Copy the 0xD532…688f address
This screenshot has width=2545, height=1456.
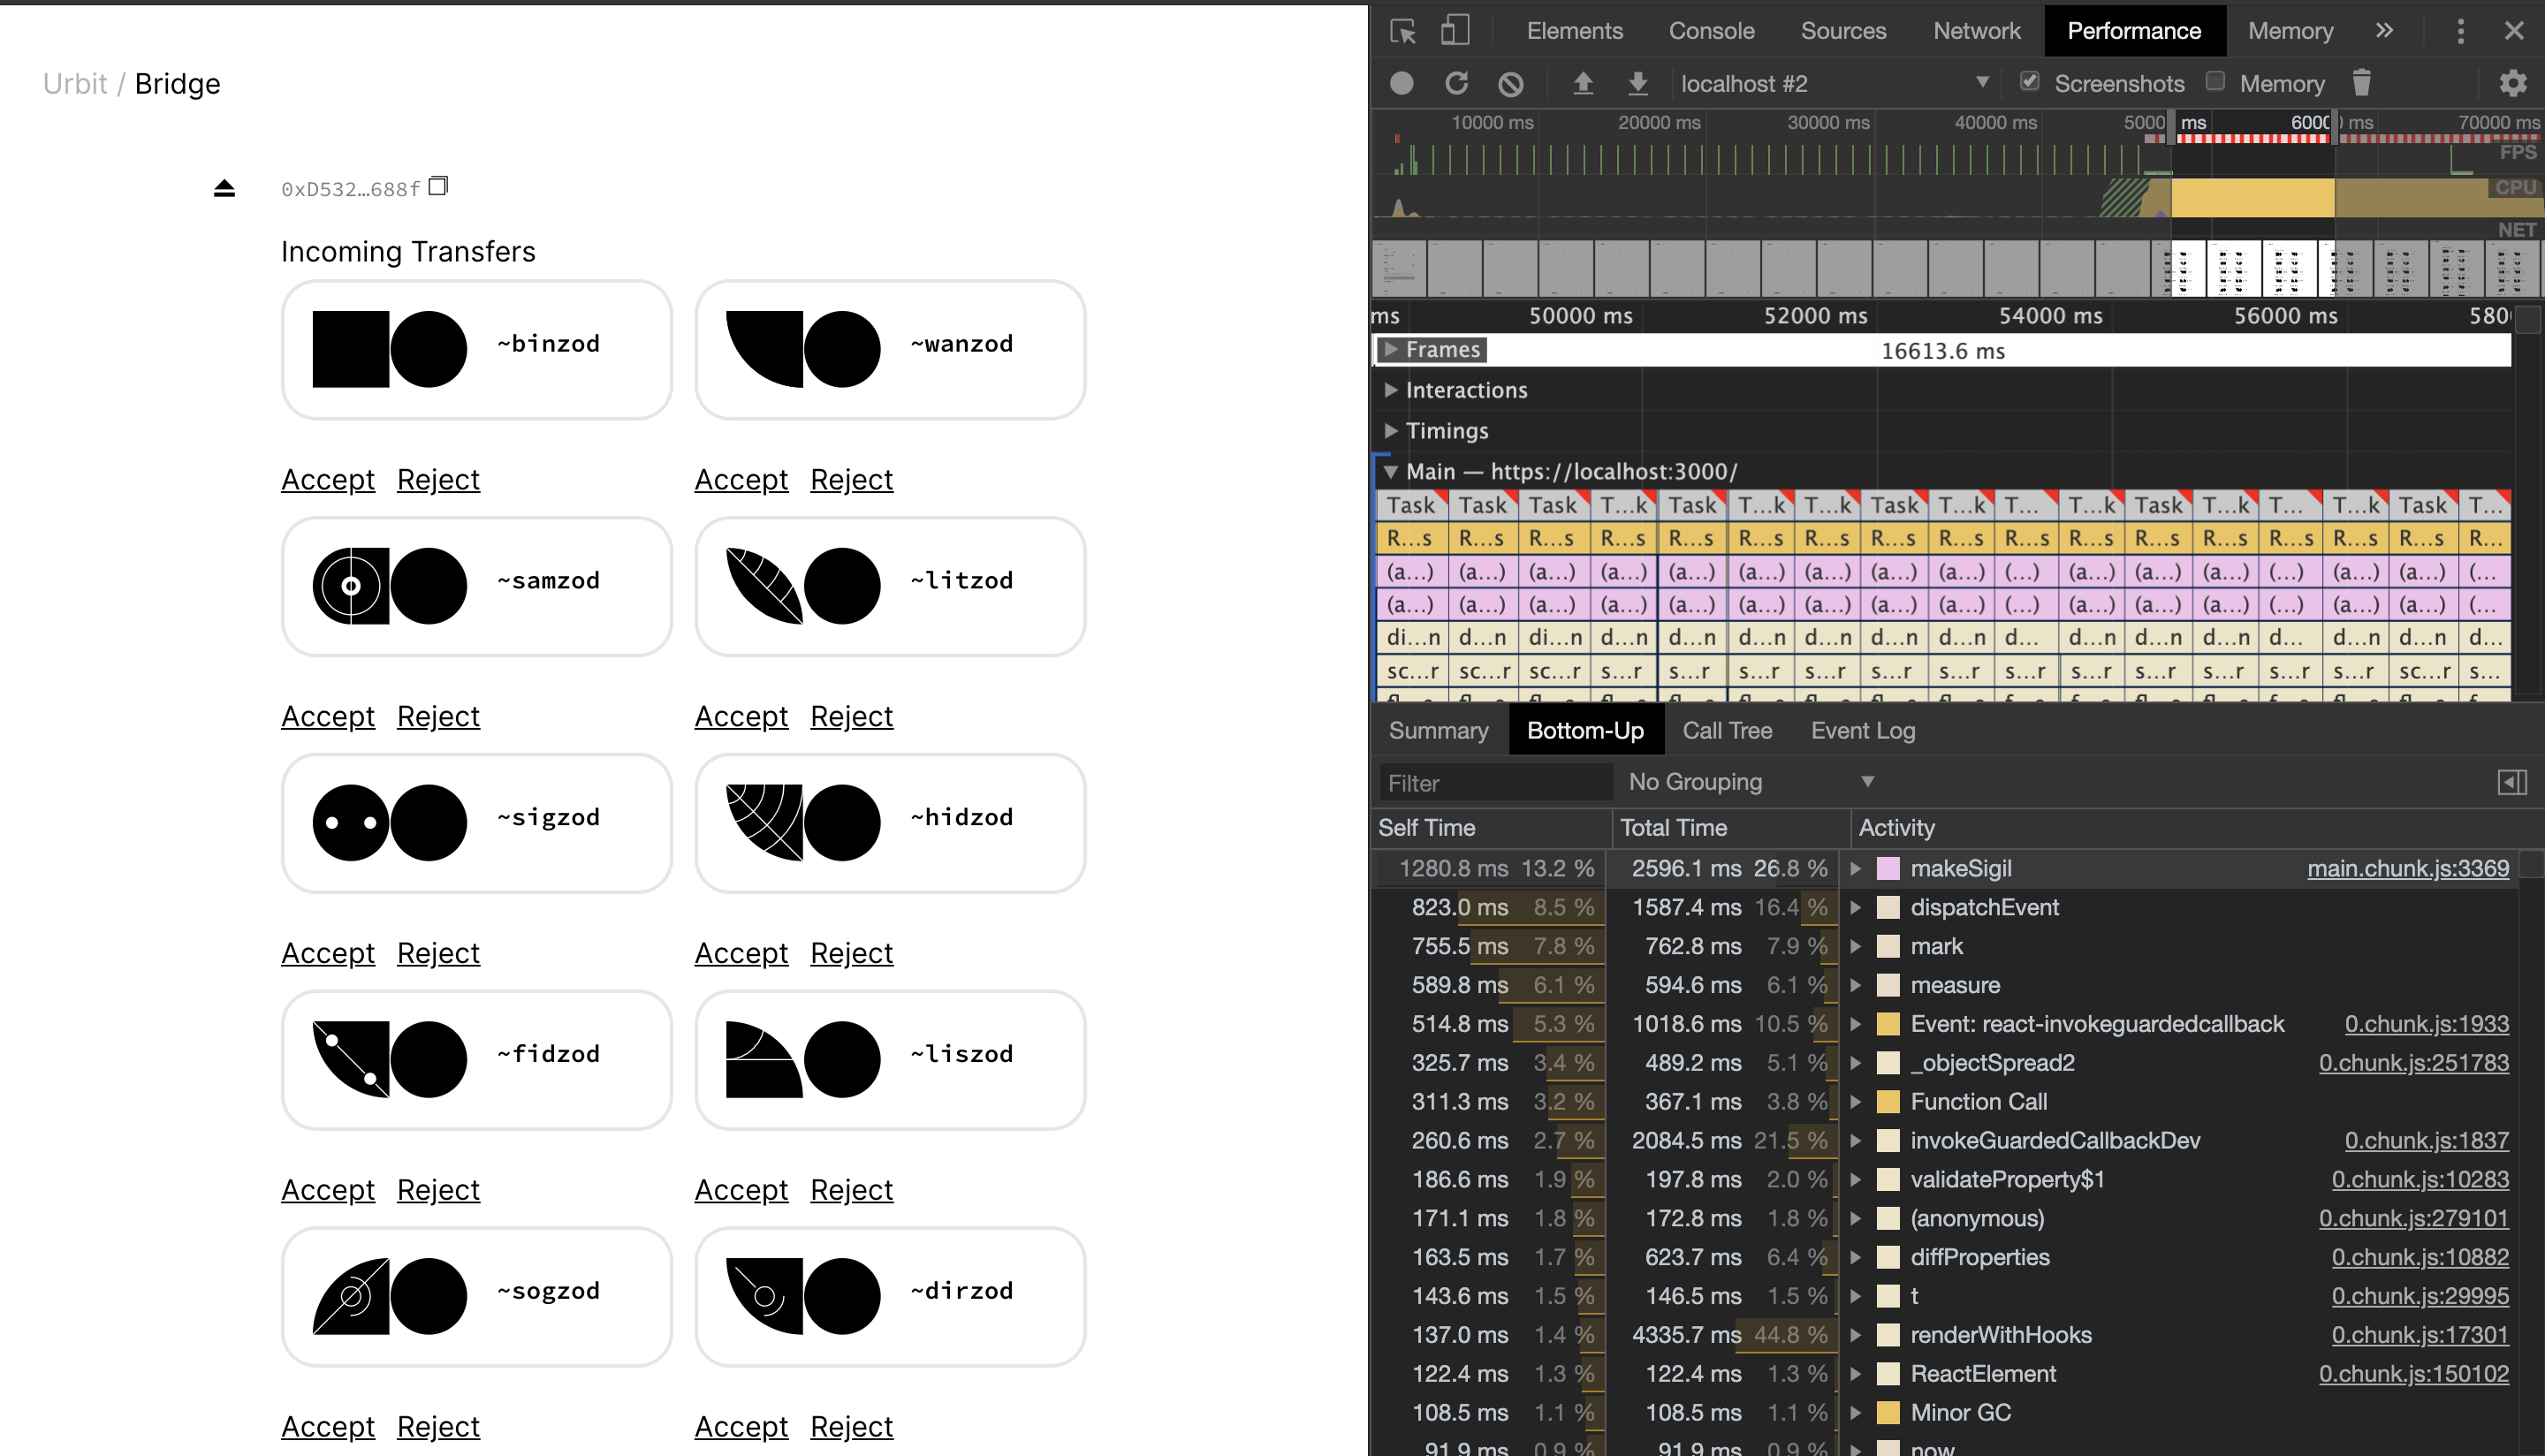438,186
